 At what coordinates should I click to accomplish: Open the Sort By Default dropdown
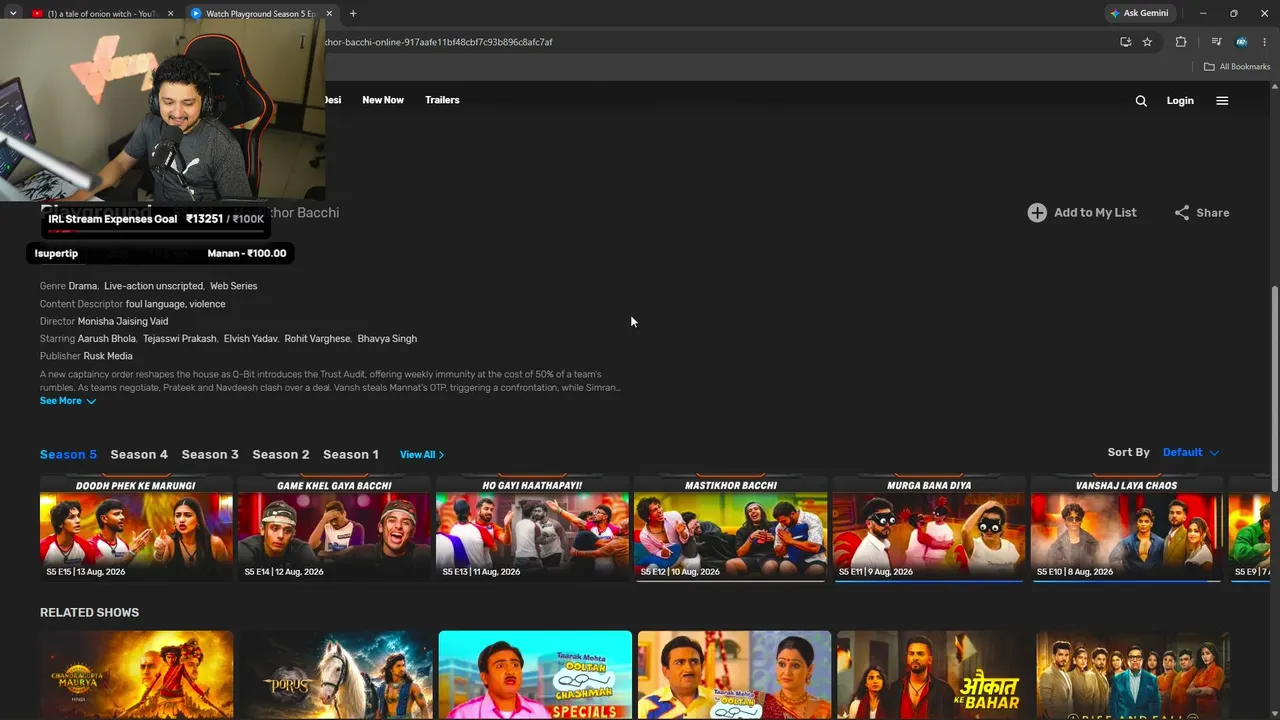tap(1190, 453)
